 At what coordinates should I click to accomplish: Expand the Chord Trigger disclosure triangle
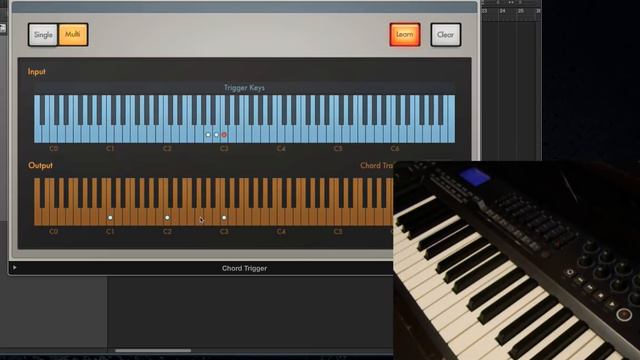point(14,268)
